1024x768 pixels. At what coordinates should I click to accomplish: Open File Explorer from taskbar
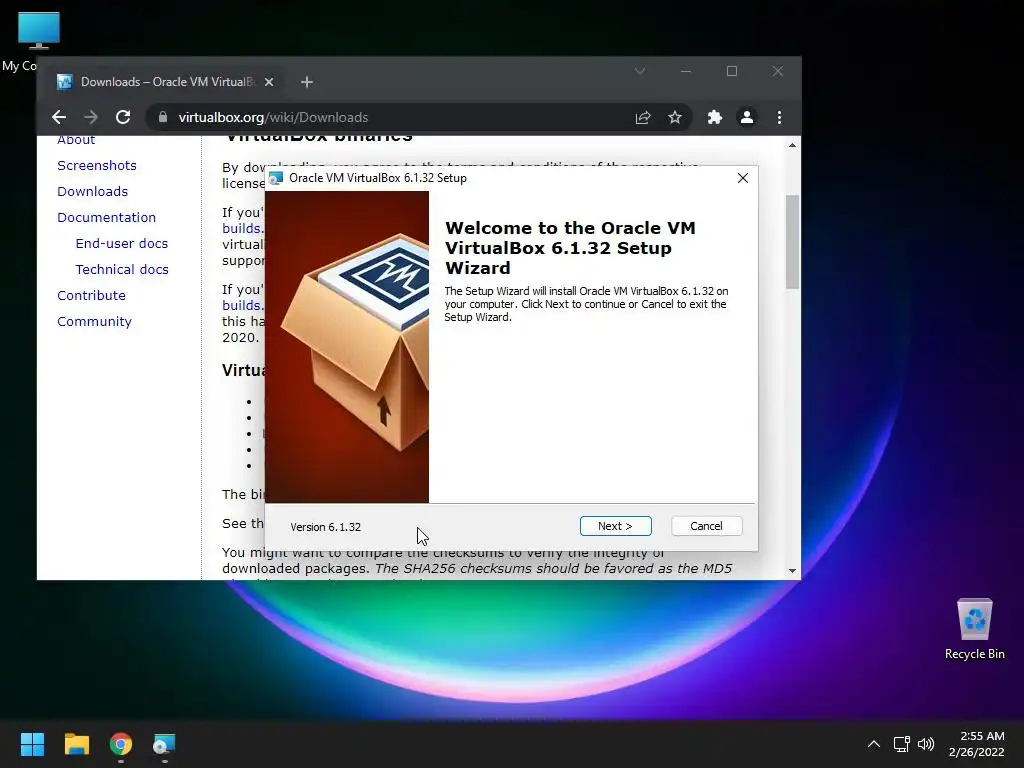point(76,744)
